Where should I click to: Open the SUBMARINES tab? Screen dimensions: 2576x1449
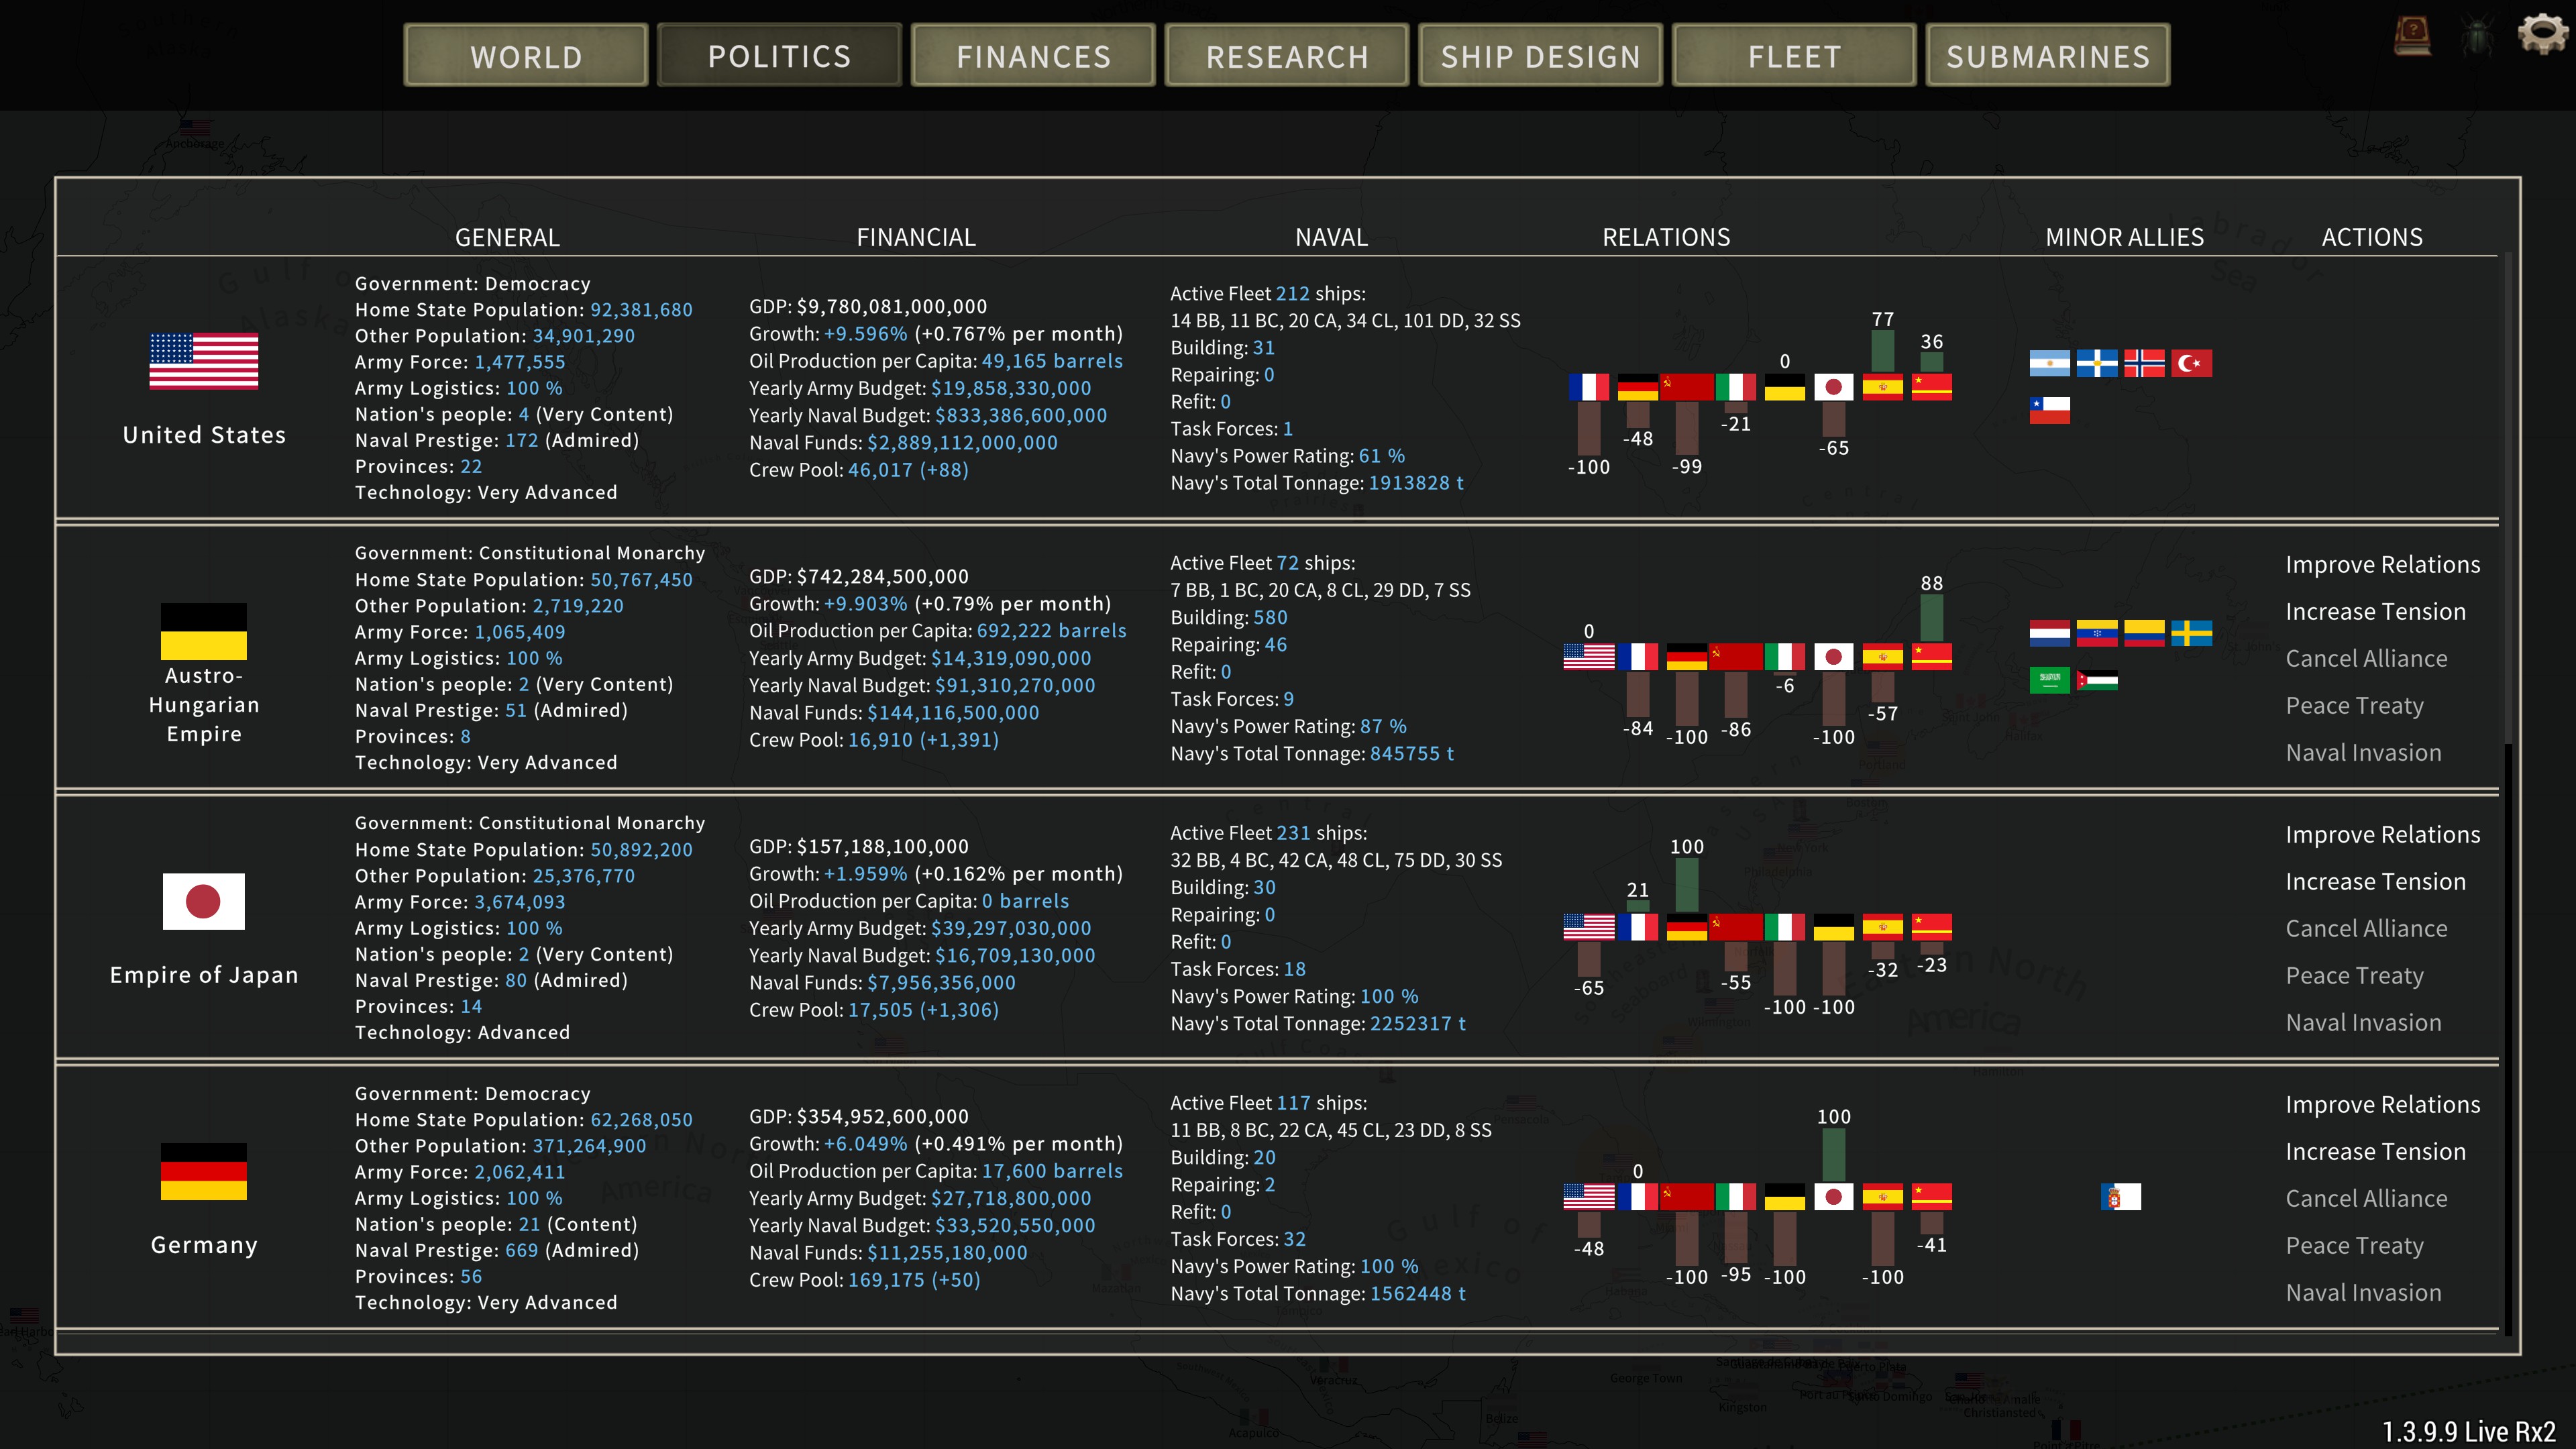click(2047, 56)
